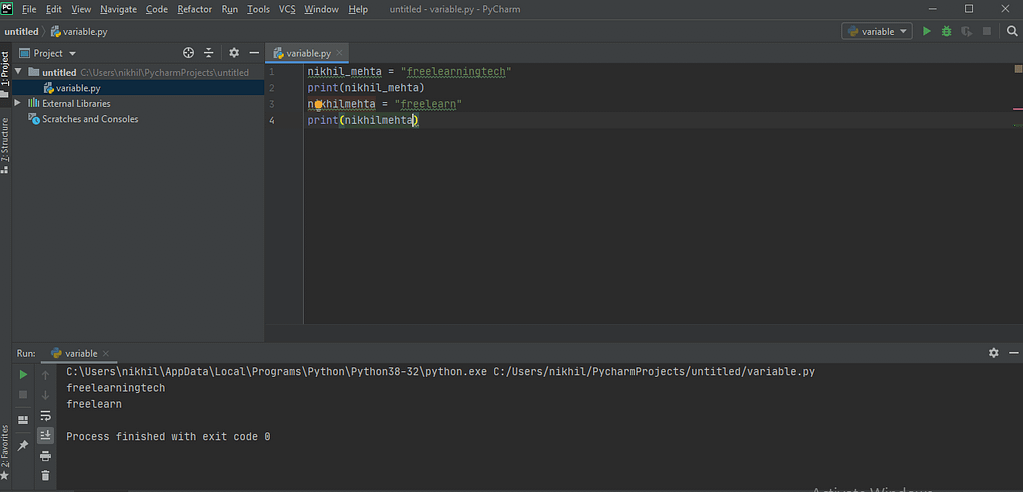Click the 'freelearningtech' line in the console output
This screenshot has width=1023, height=492.
point(115,388)
